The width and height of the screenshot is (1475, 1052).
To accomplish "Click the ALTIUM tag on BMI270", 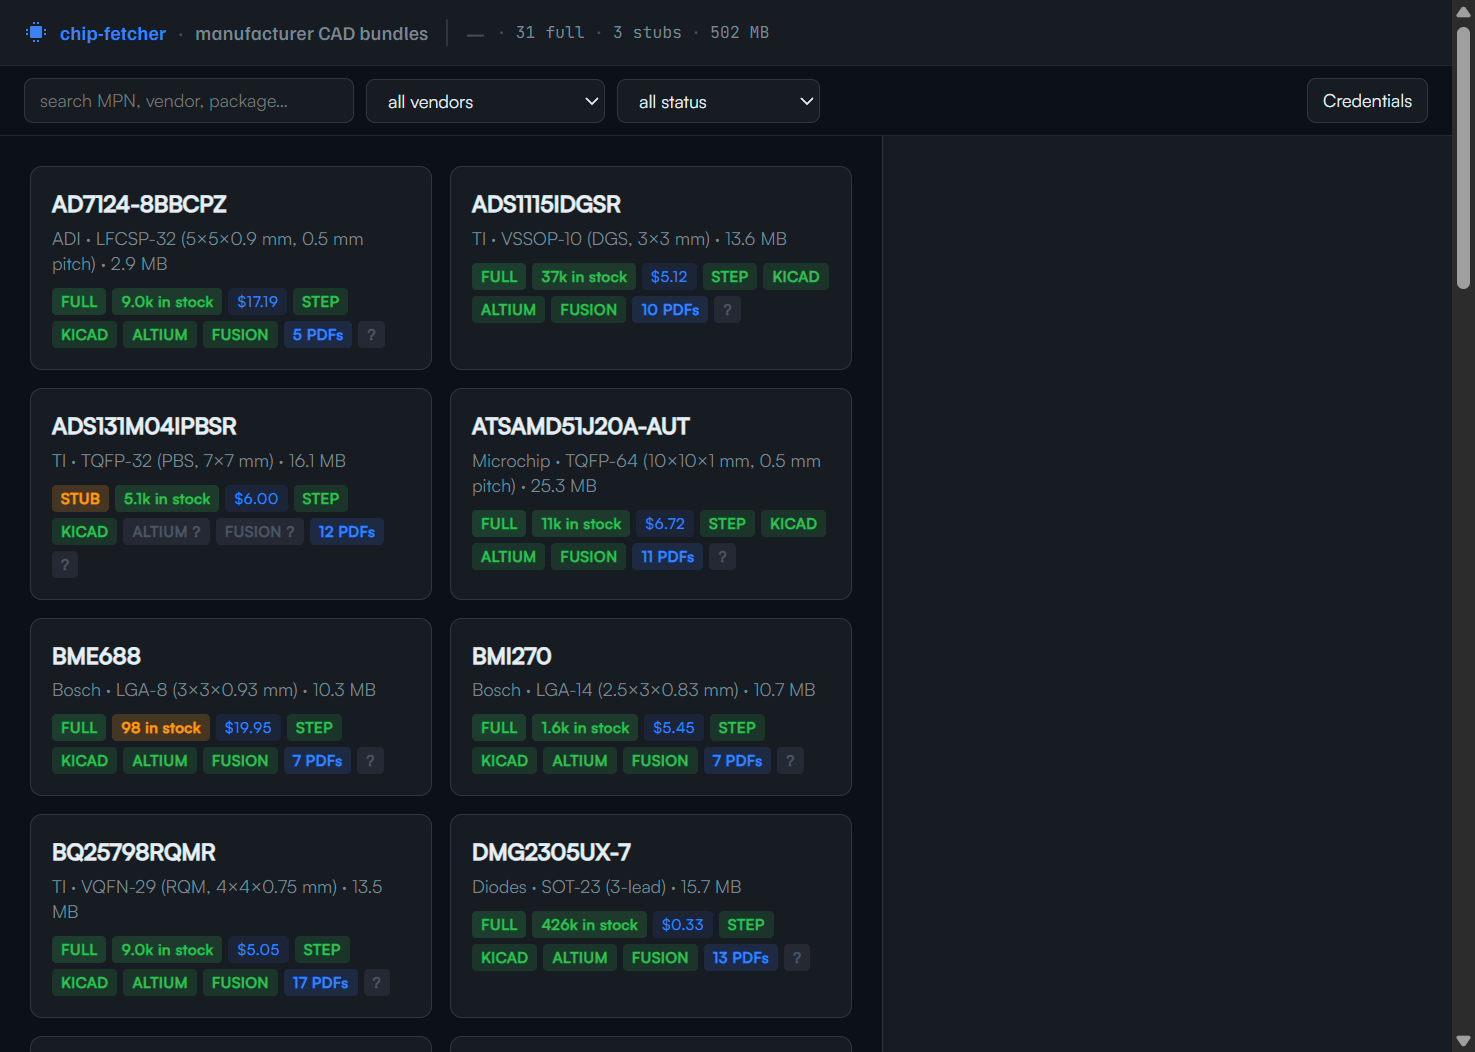I will [x=580, y=761].
